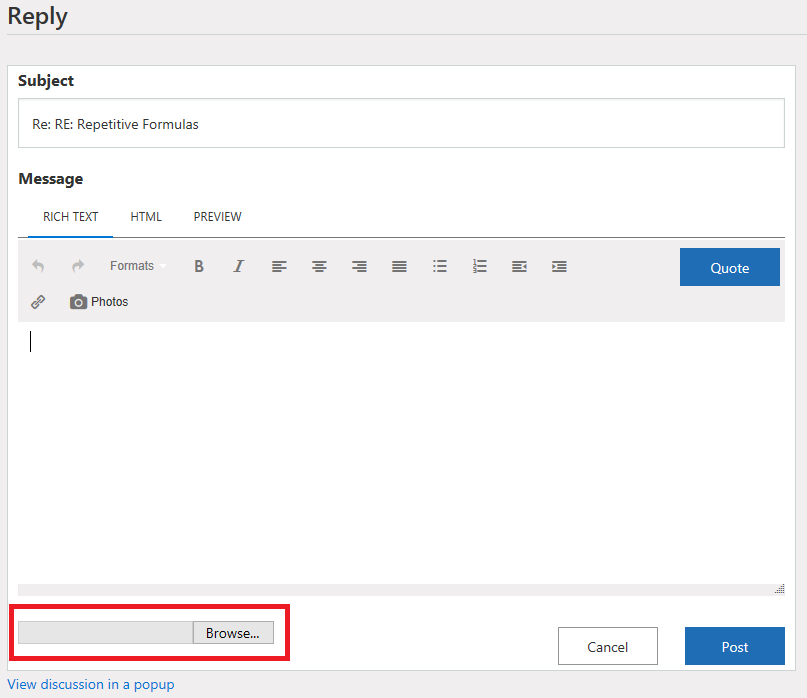The height and width of the screenshot is (698, 807).
Task: Add Photos with camera icon
Action: 99,302
